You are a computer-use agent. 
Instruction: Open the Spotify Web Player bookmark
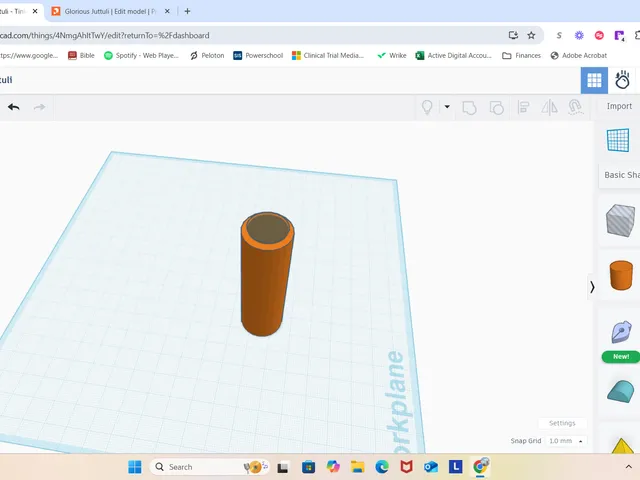click(x=141, y=56)
